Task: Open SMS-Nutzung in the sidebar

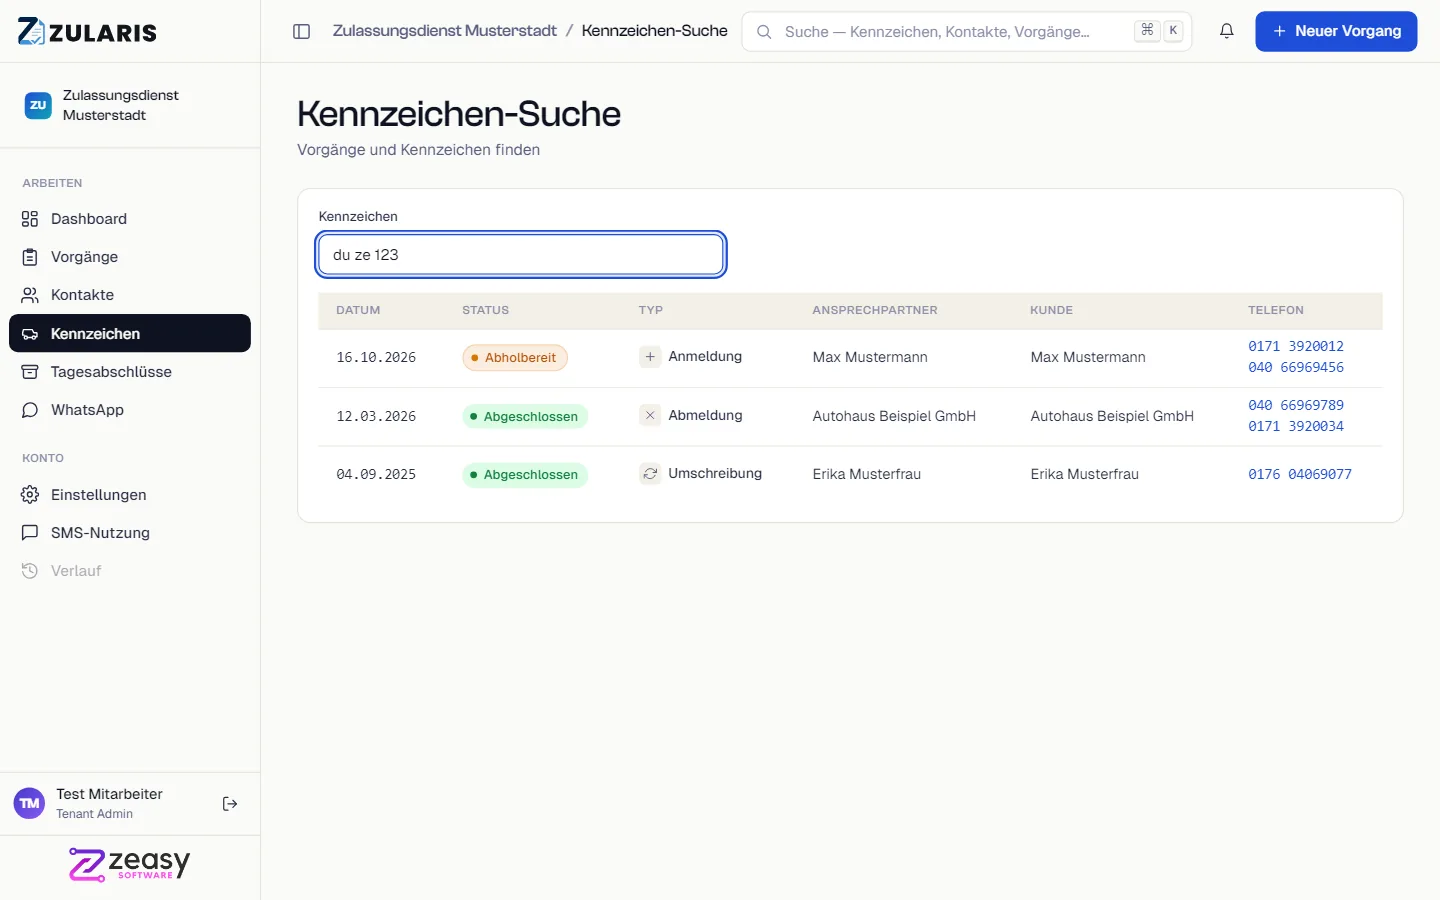Action: tap(130, 533)
